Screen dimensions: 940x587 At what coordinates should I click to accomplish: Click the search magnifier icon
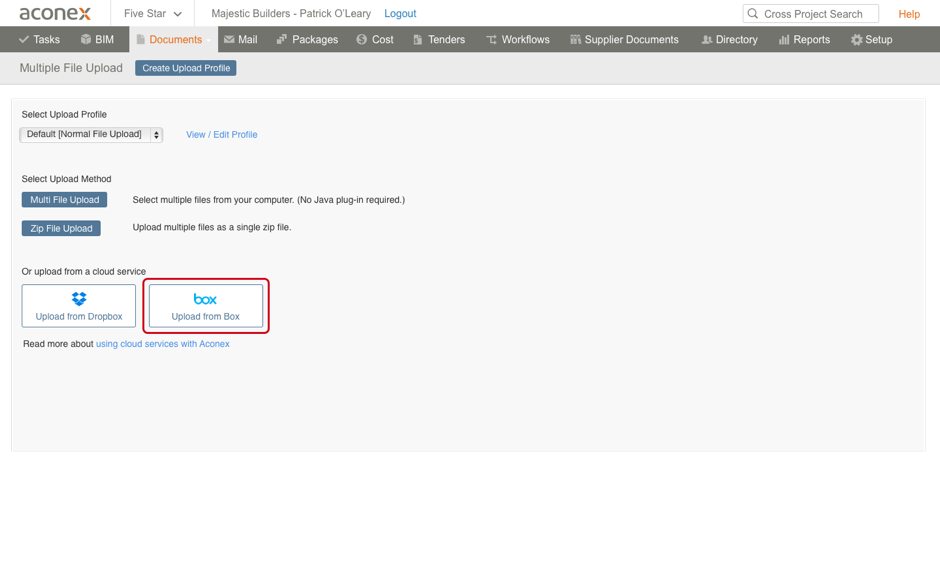(753, 13)
